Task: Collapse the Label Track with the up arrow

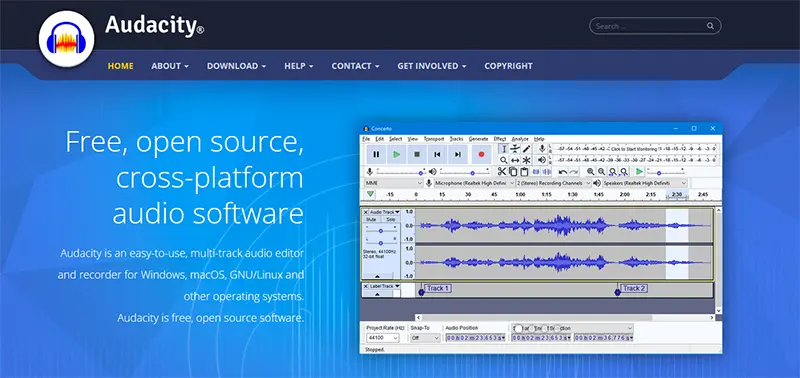Action: (377, 294)
